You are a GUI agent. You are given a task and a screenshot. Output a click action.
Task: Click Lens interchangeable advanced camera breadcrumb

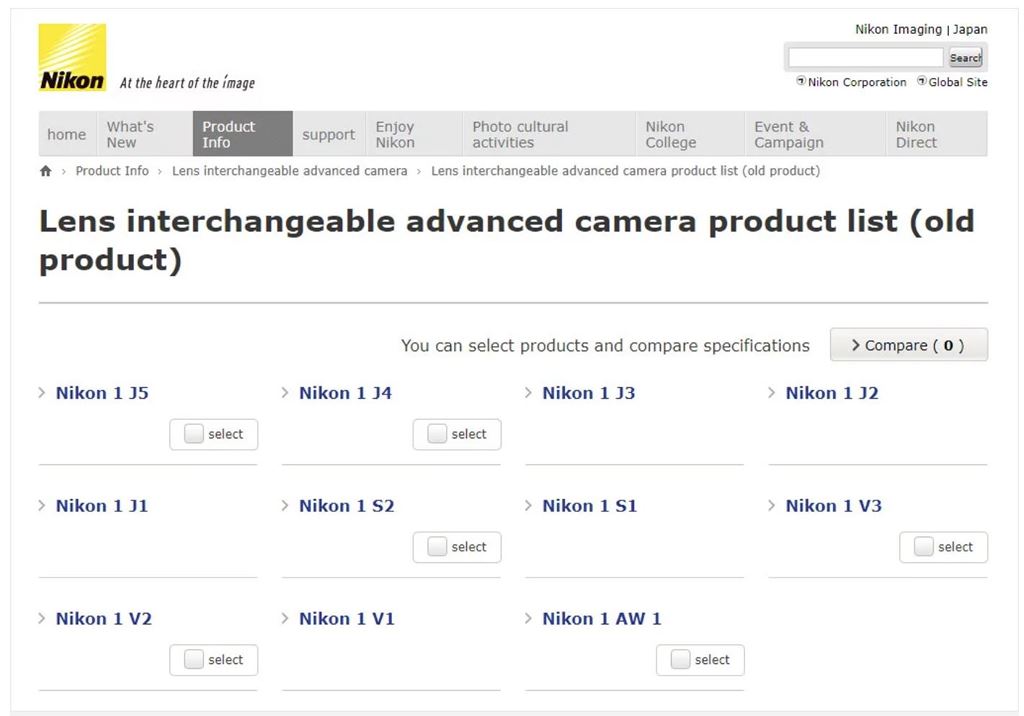click(x=289, y=171)
